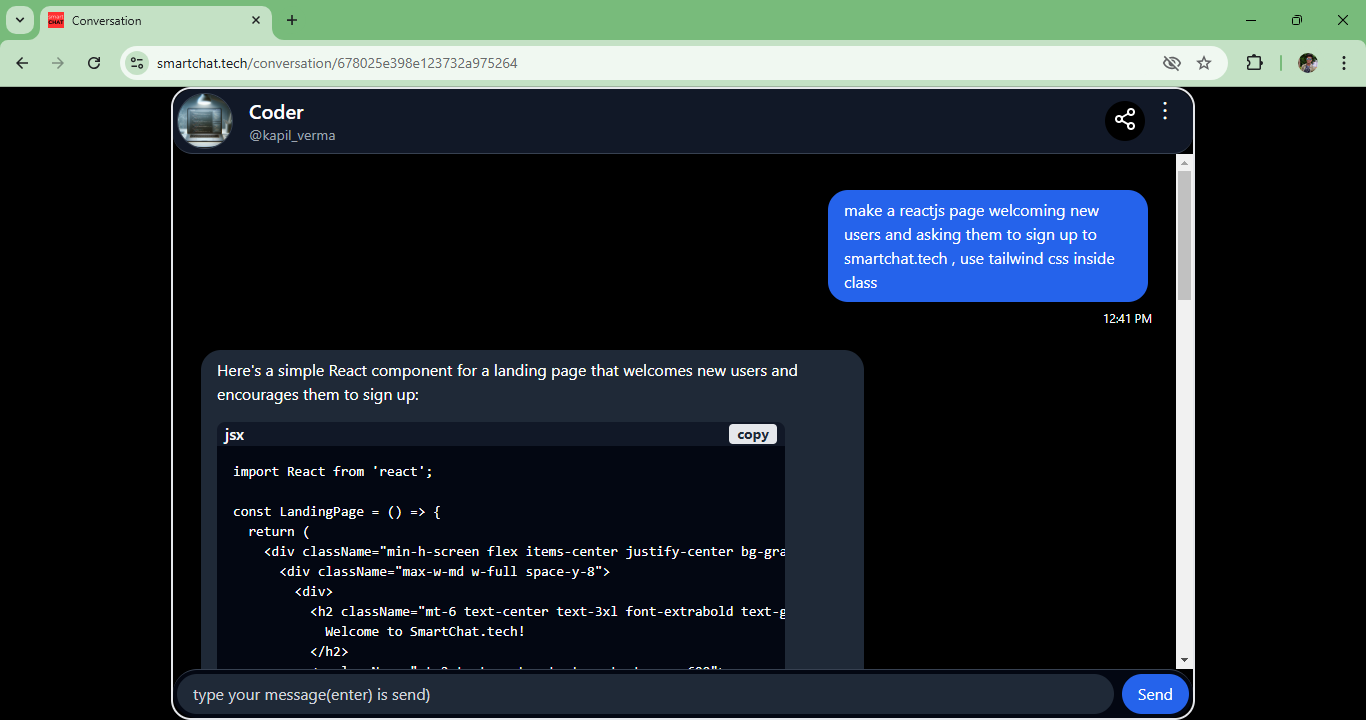Close the Conversation tab
Image resolution: width=1366 pixels, height=720 pixels.
256,20
